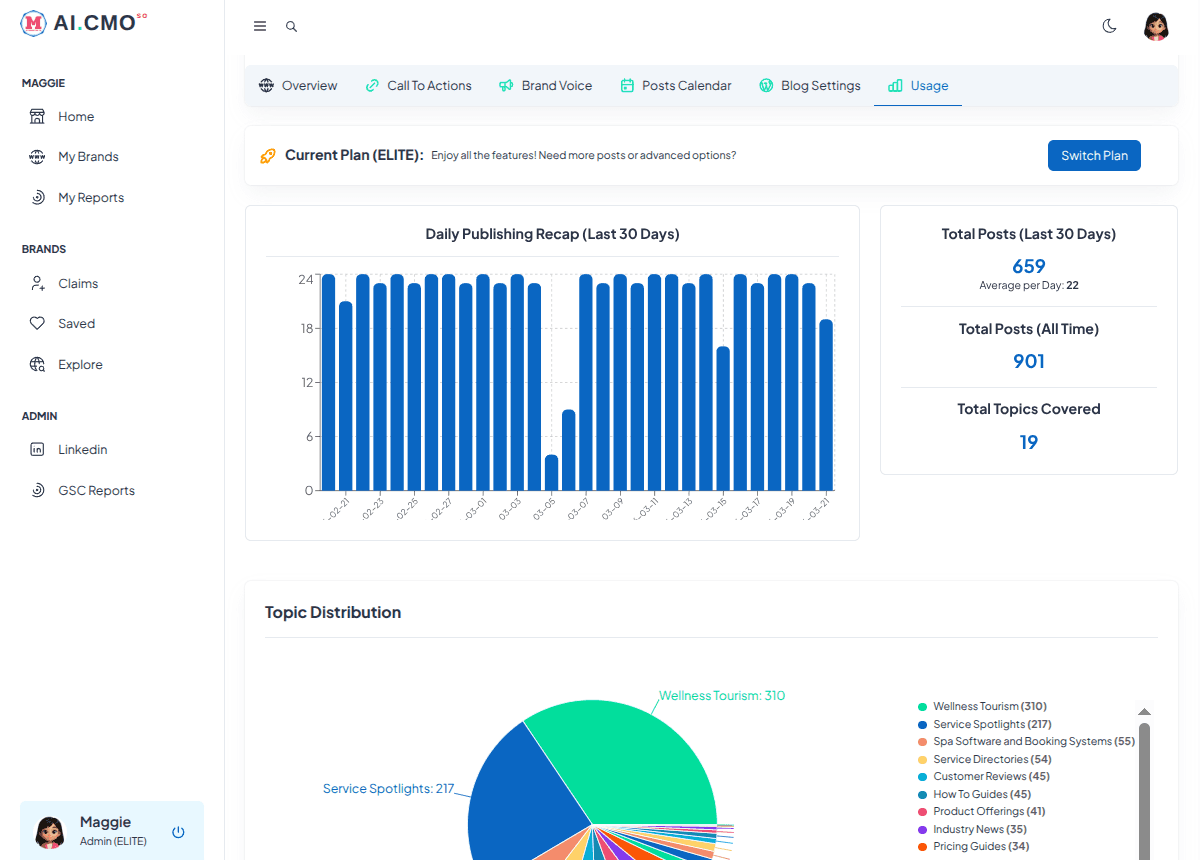This screenshot has width=1200, height=860.
Task: Open GSC Reports from the sidebar
Action: 94,490
